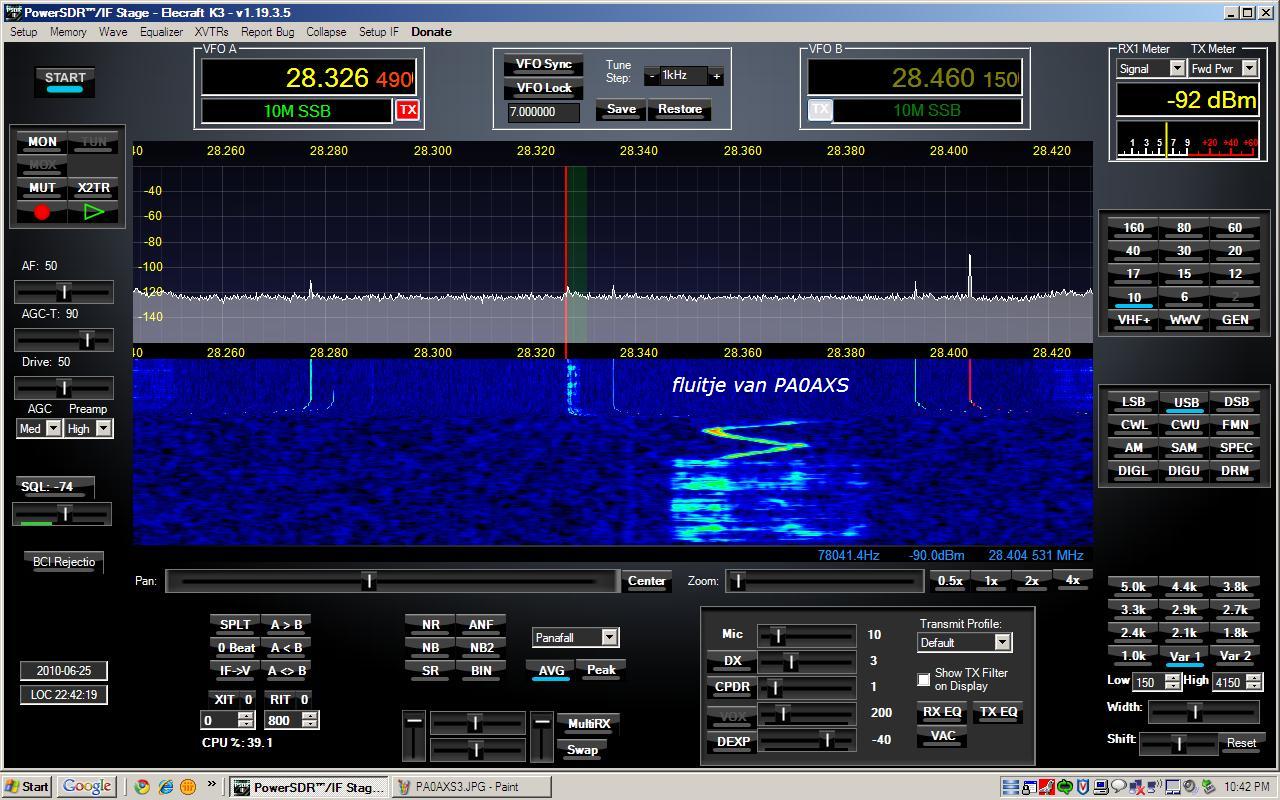Select the 20 meter band button
The image size is (1280, 800).
[1235, 251]
